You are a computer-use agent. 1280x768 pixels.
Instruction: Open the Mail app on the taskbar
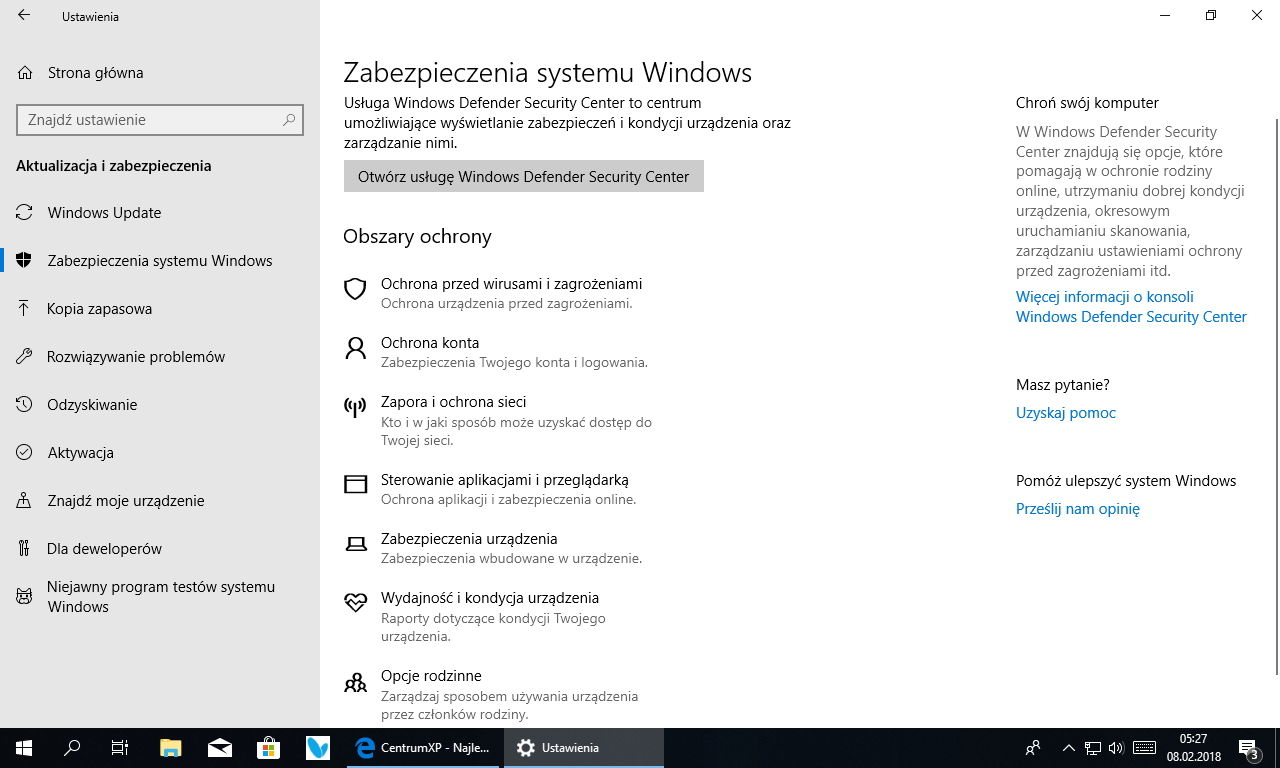[220, 748]
